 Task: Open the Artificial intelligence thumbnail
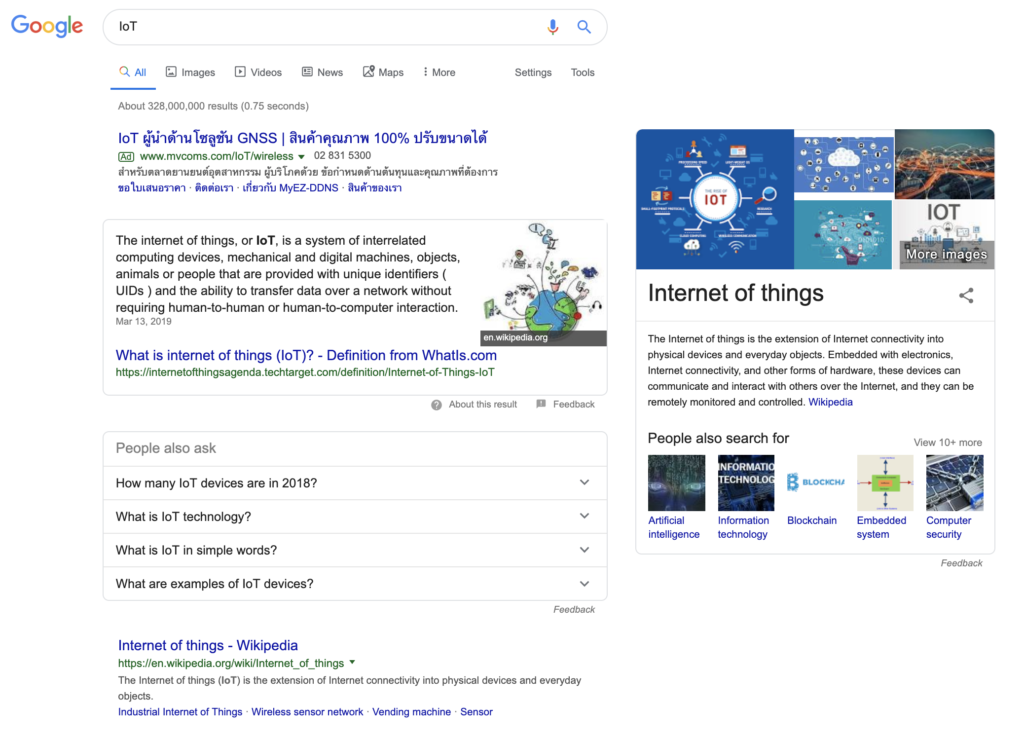[x=677, y=483]
